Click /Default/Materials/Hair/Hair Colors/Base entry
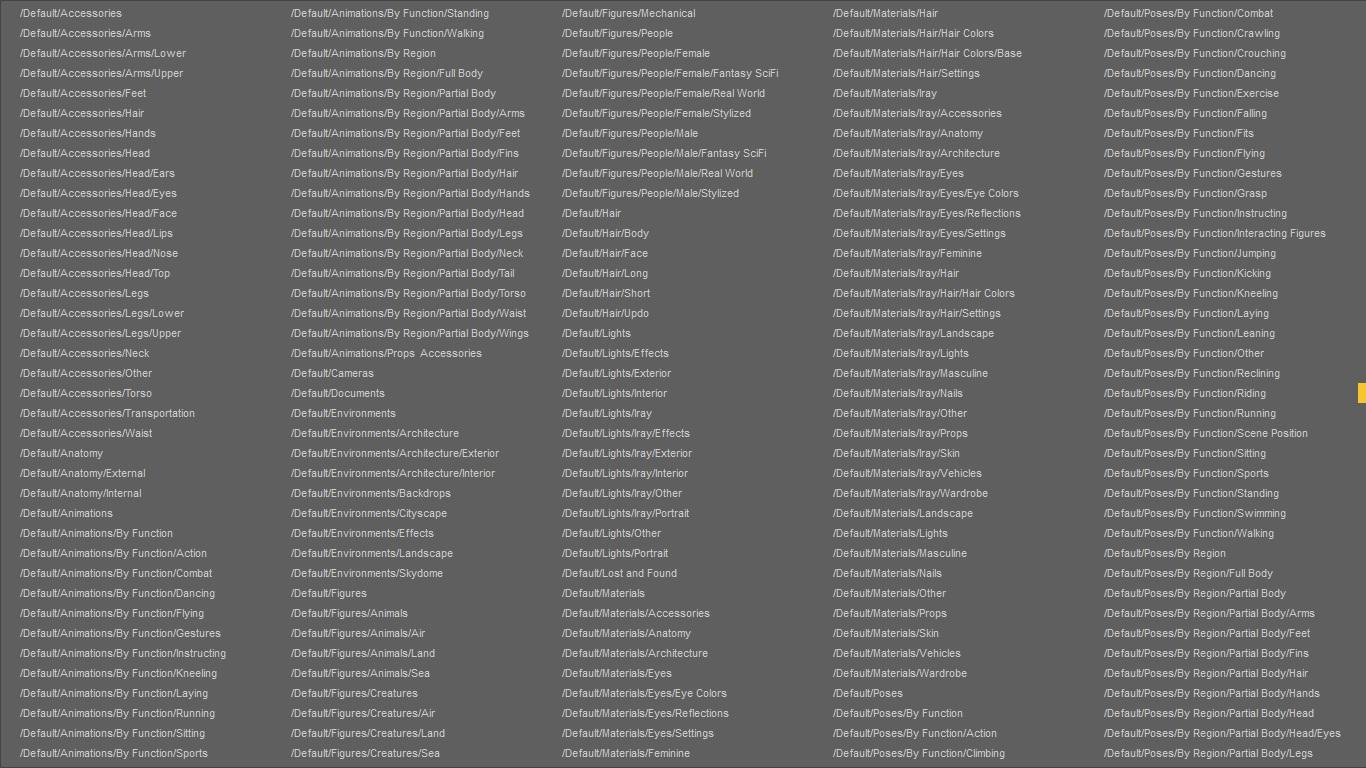 pyautogui.click(x=927, y=53)
